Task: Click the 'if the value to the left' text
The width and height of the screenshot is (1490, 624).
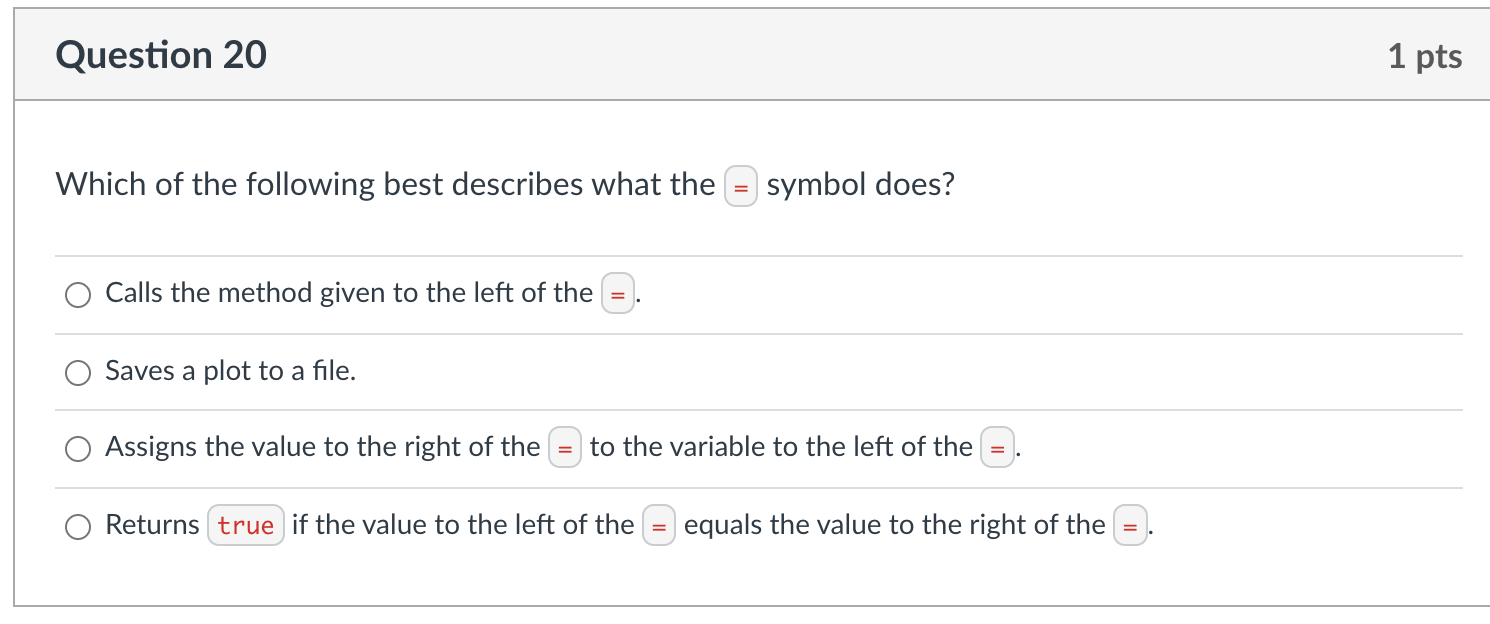Action: click(463, 525)
